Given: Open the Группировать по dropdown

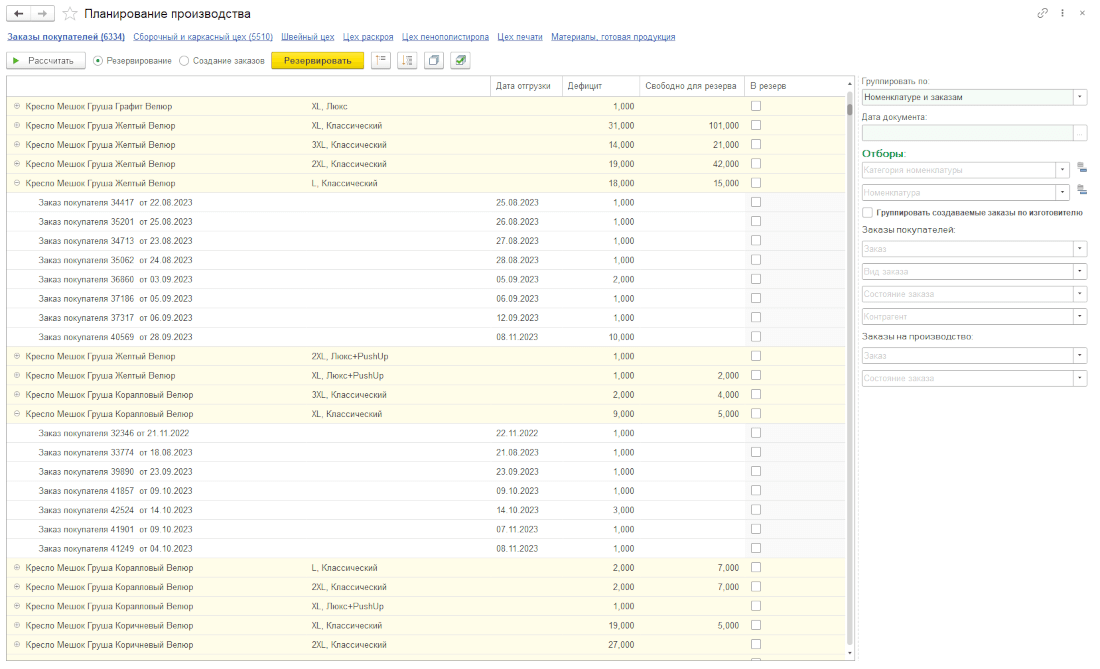Looking at the screenshot, I should click(x=1080, y=97).
